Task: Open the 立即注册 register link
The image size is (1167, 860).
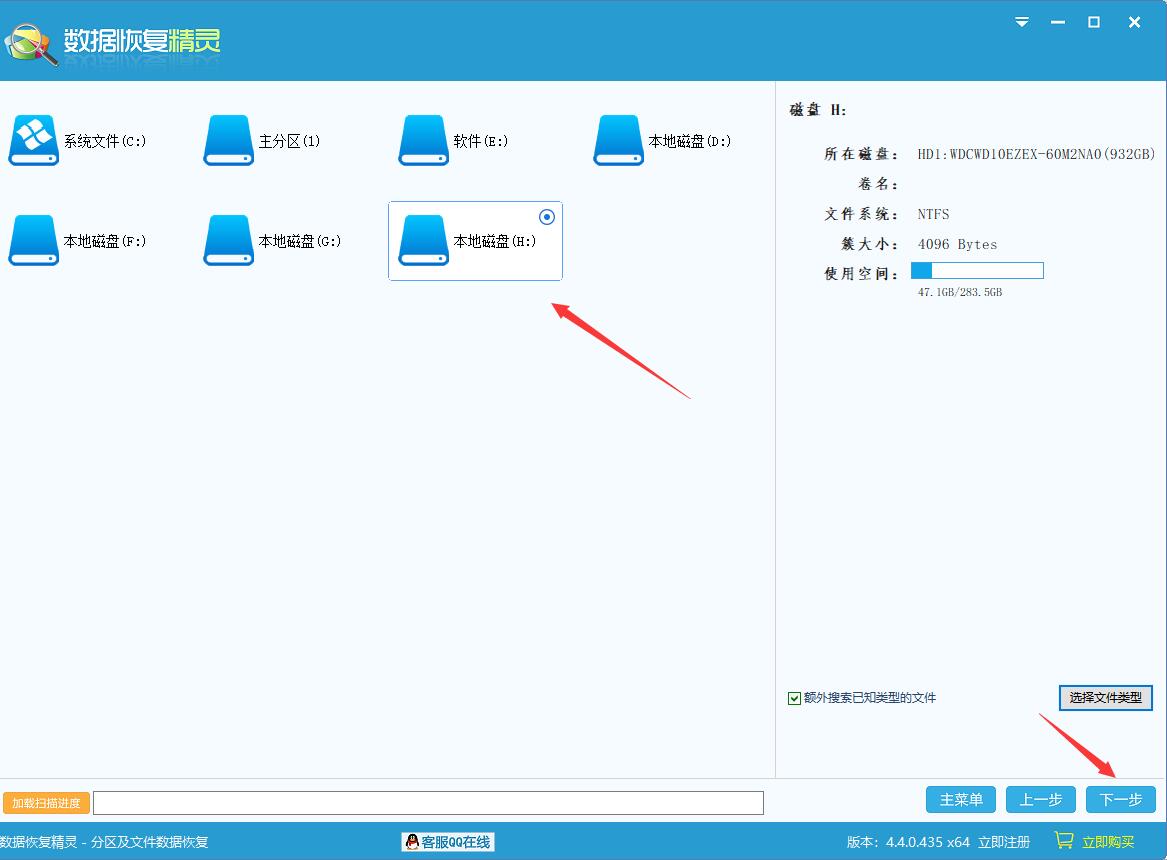Action: point(1003,842)
